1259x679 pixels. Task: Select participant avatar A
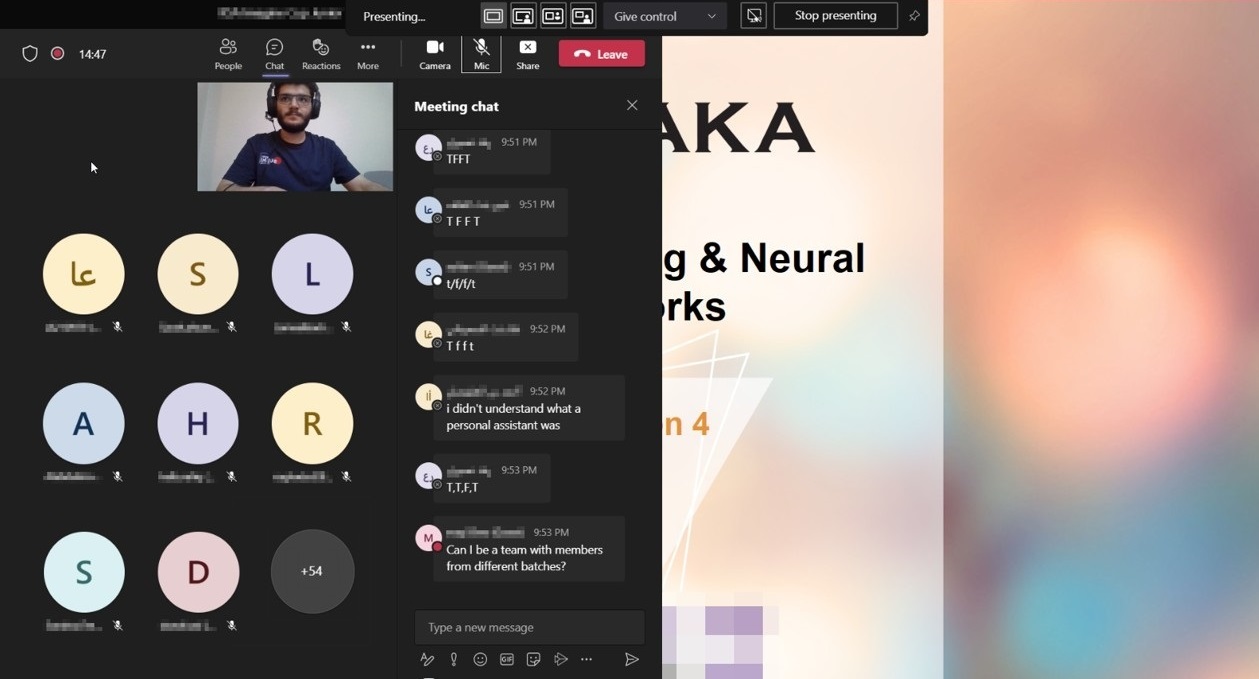click(84, 424)
